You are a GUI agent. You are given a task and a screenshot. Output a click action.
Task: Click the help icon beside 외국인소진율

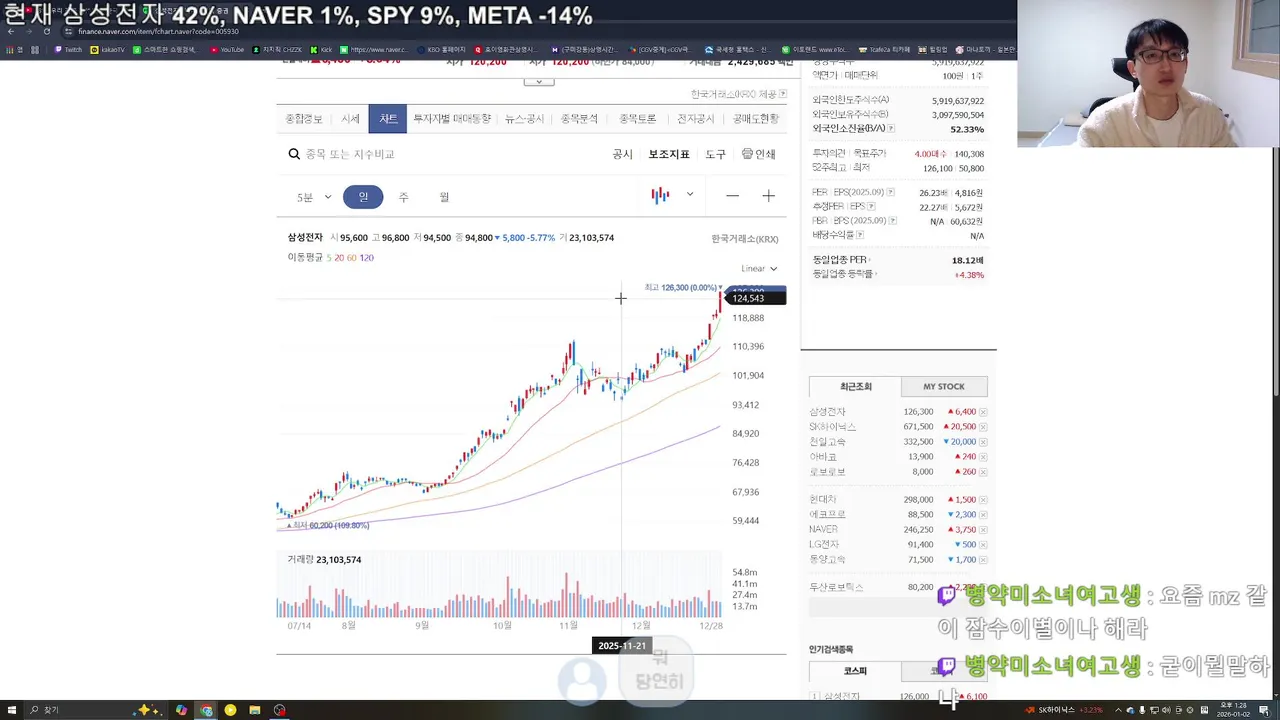tap(891, 129)
